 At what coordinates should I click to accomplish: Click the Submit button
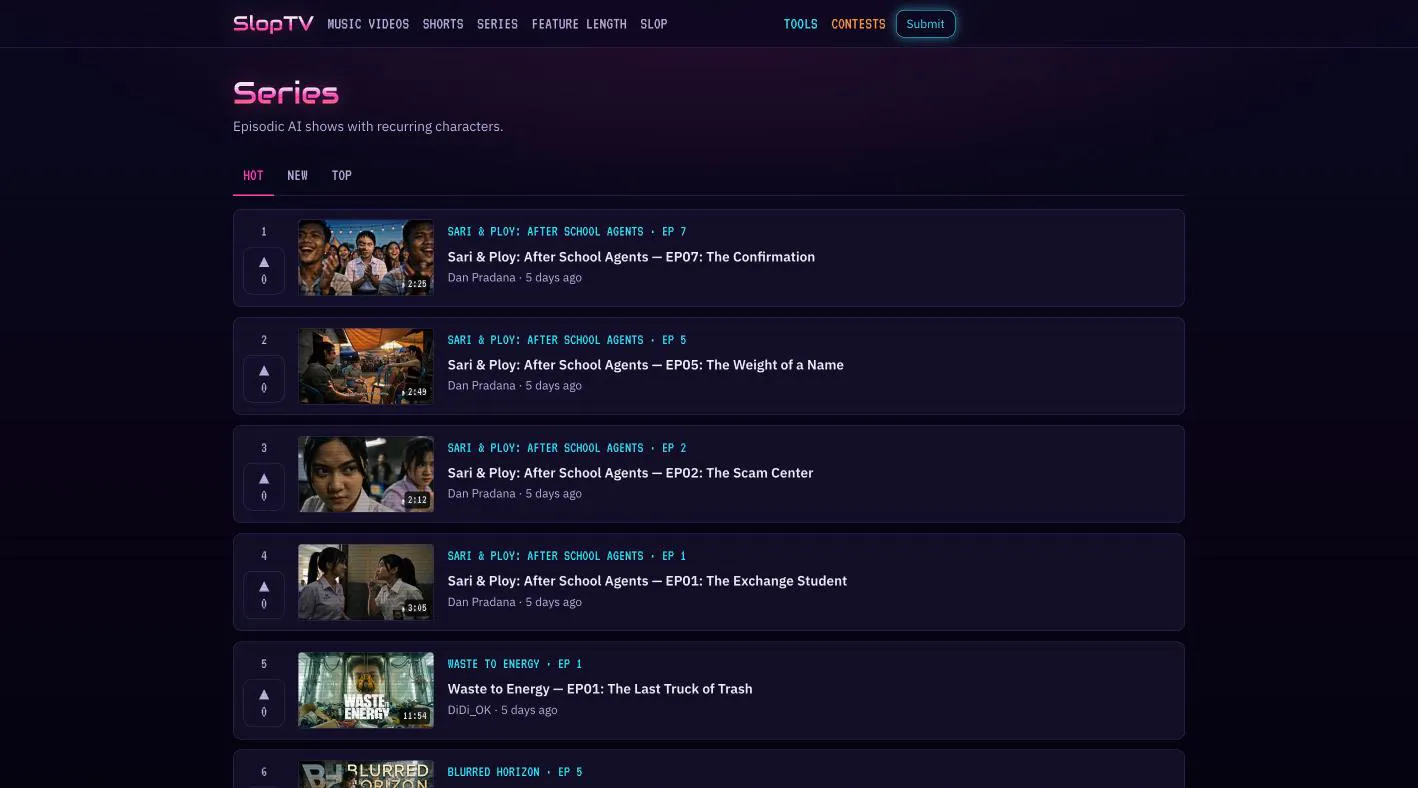pos(926,24)
